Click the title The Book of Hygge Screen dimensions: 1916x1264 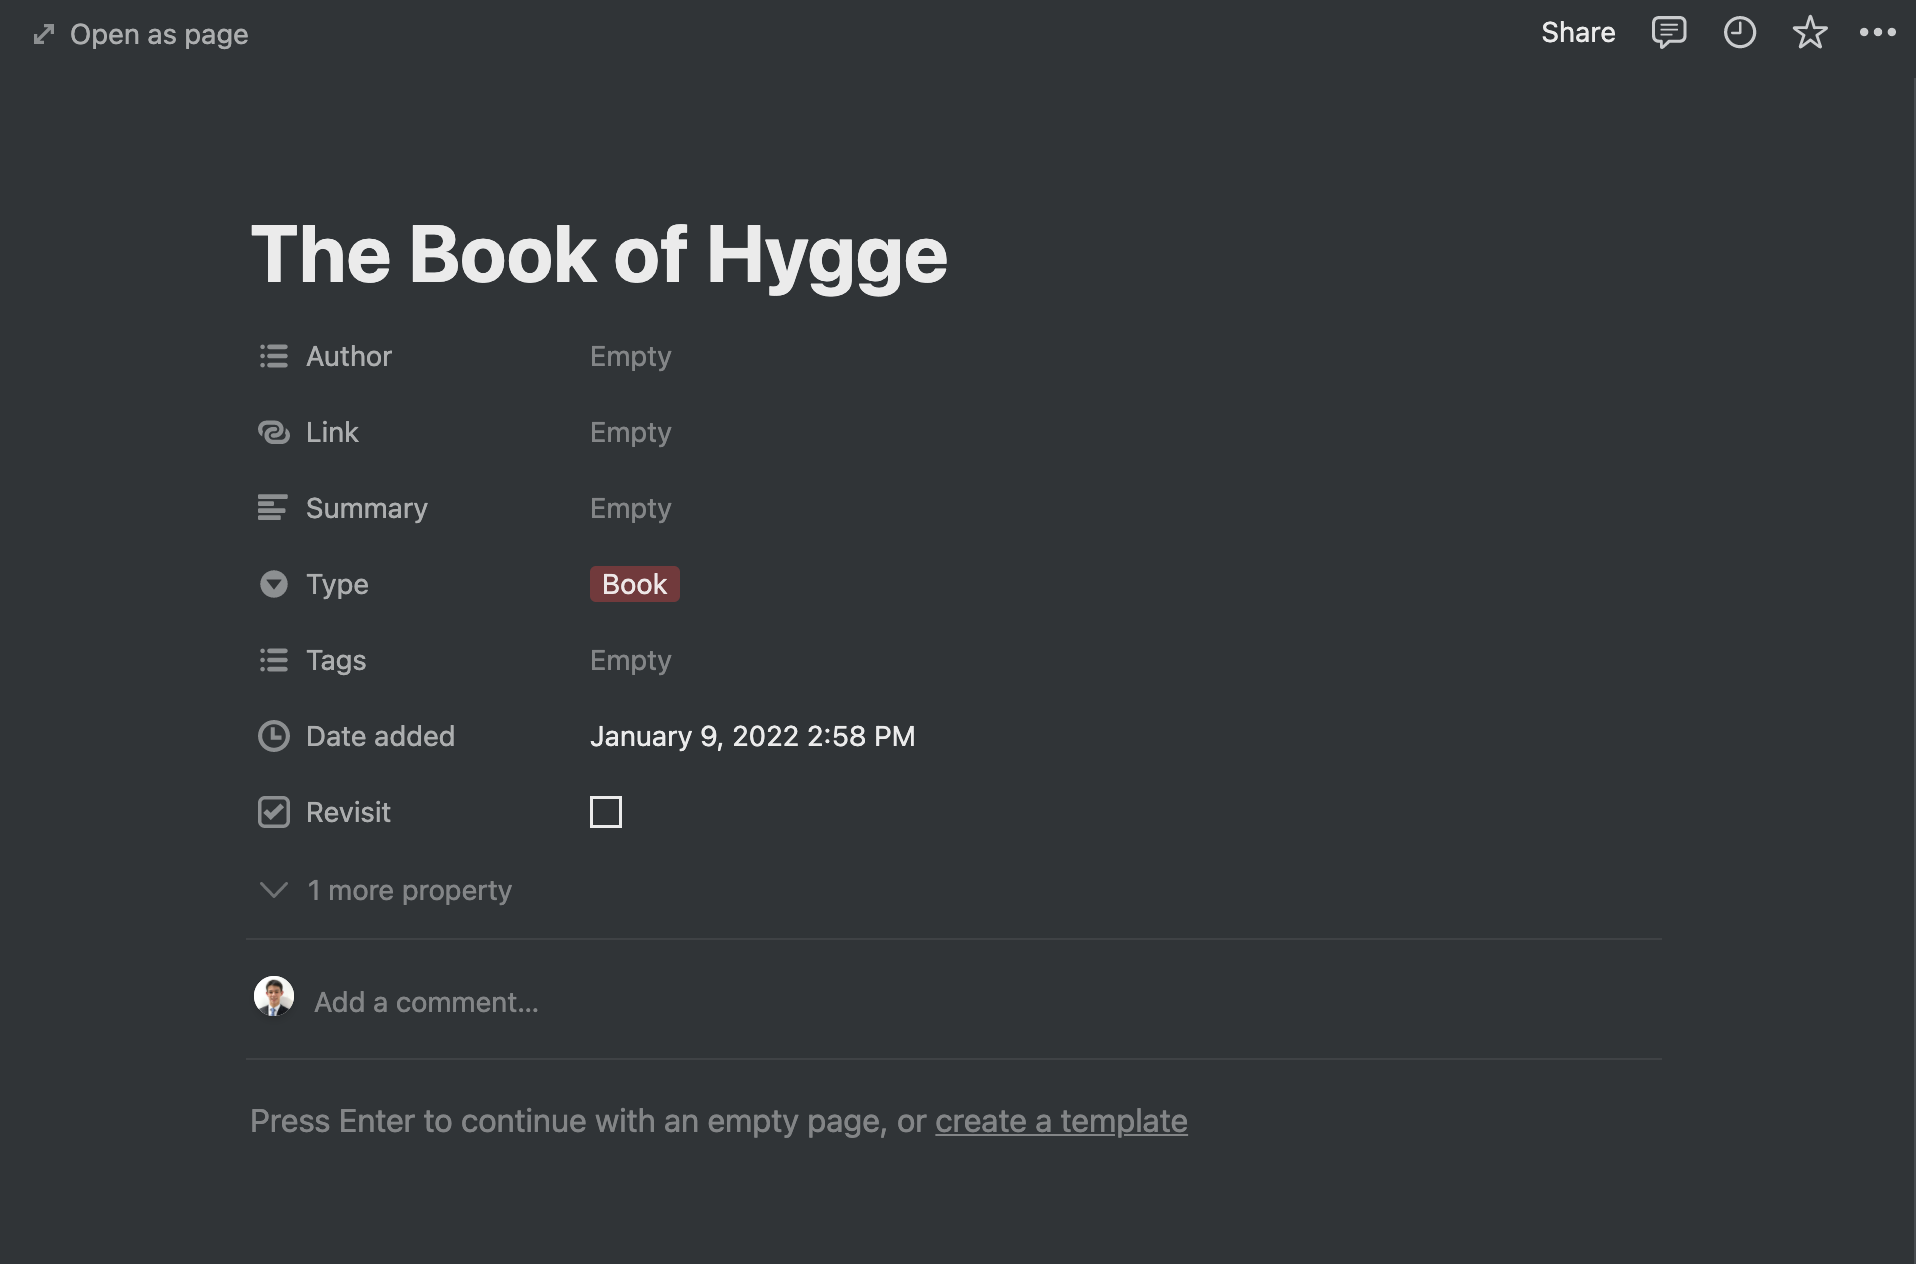pyautogui.click(x=598, y=256)
